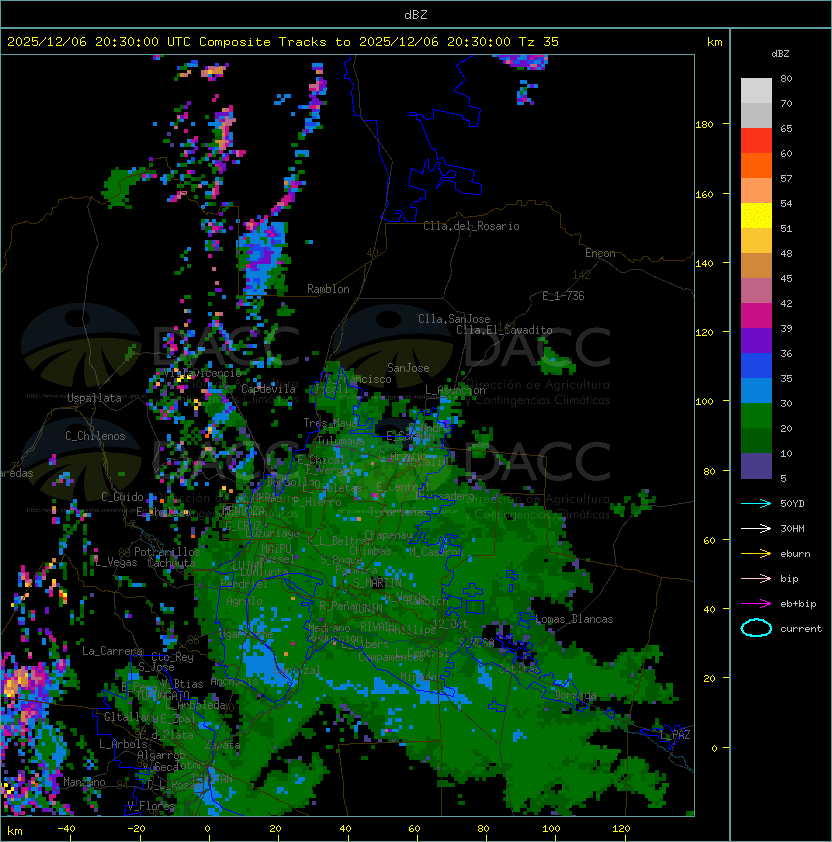Click the 'Lomas_Blancas' map label

574,619
